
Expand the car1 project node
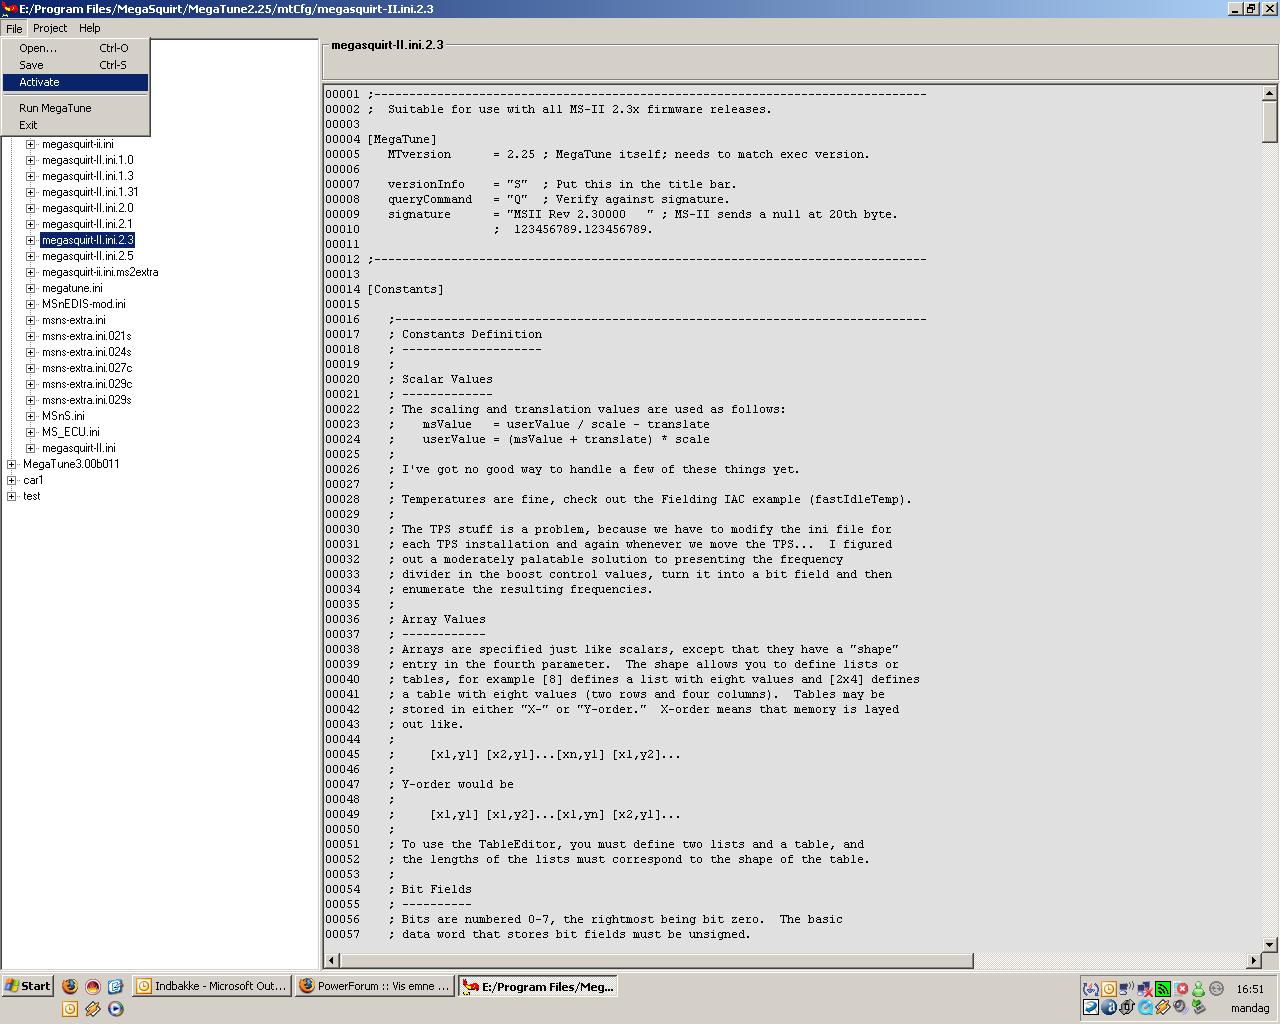coord(12,480)
